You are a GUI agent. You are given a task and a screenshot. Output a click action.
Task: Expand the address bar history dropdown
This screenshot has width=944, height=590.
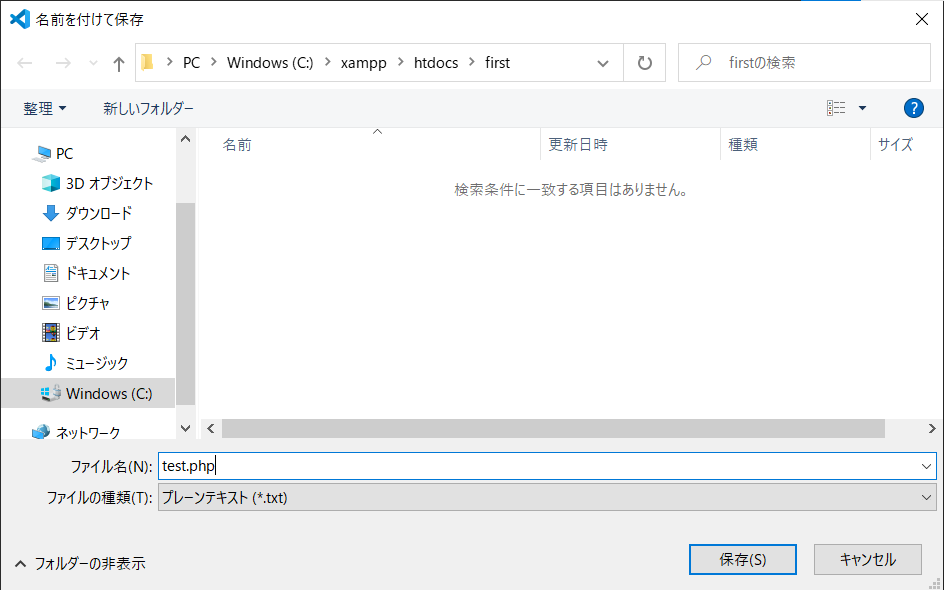(x=603, y=63)
